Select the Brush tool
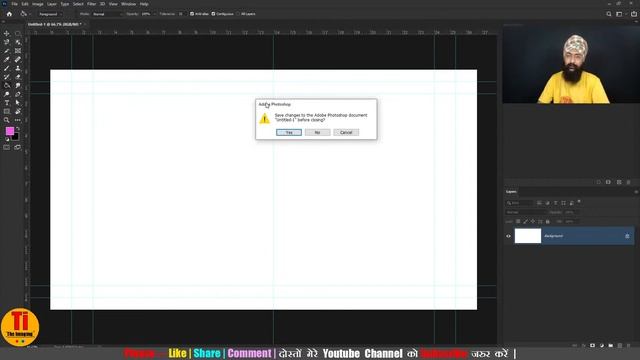Image resolution: width=640 pixels, height=360 pixels. pyautogui.click(x=7, y=68)
